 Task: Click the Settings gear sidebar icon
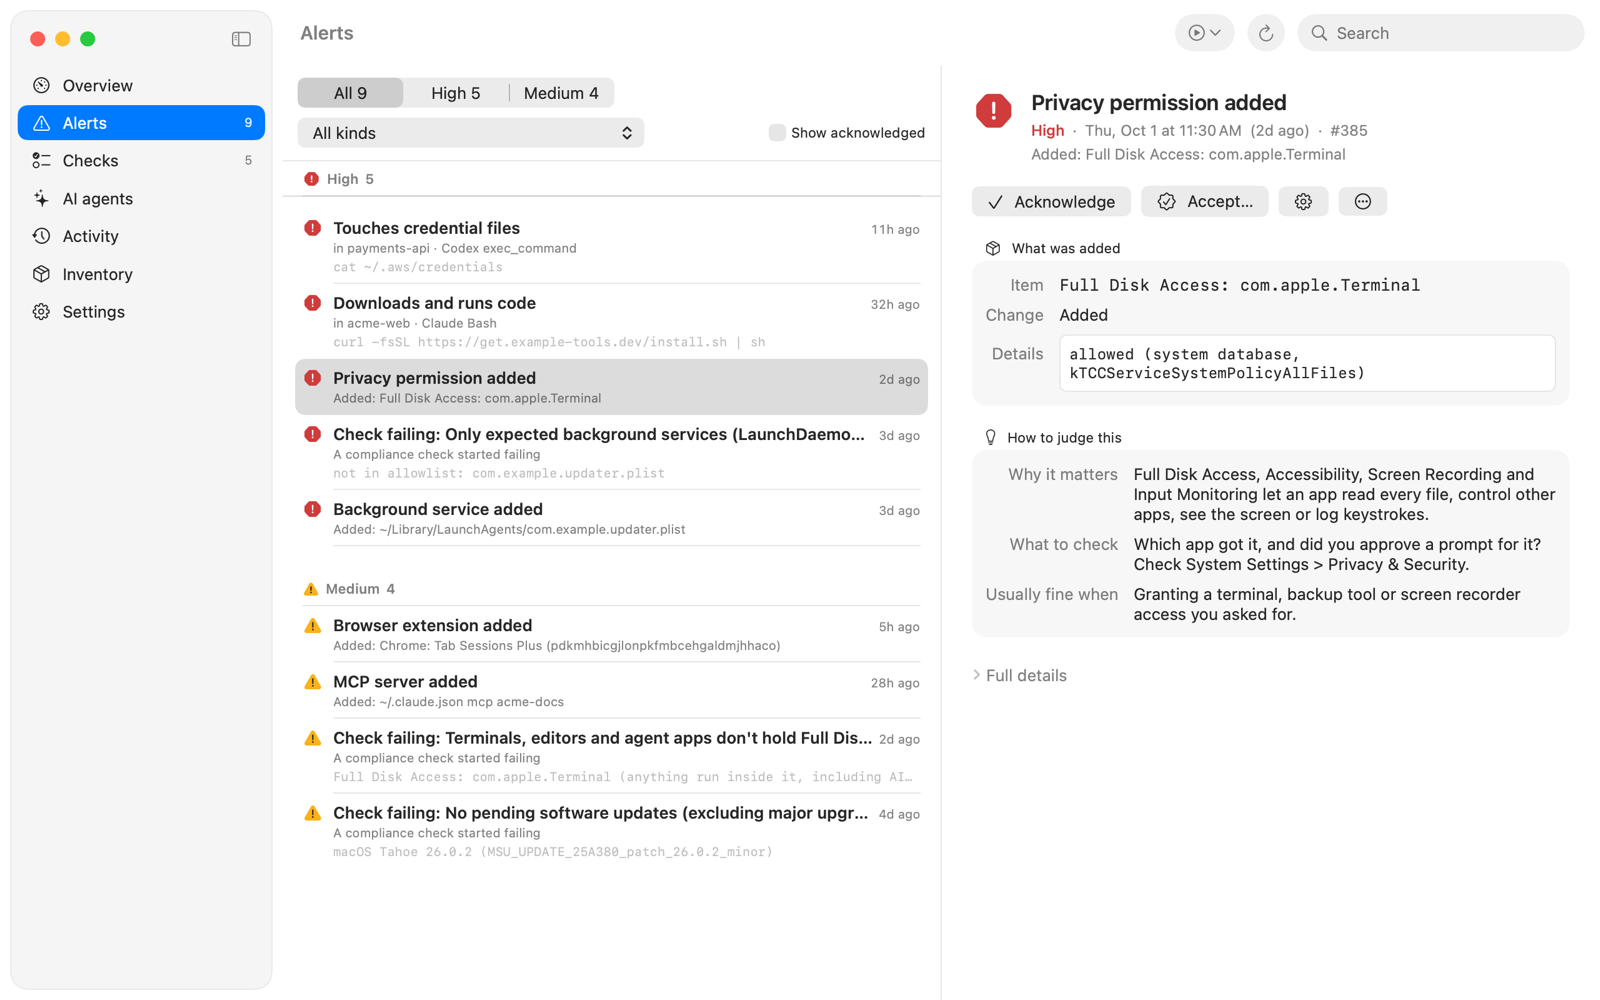[41, 312]
